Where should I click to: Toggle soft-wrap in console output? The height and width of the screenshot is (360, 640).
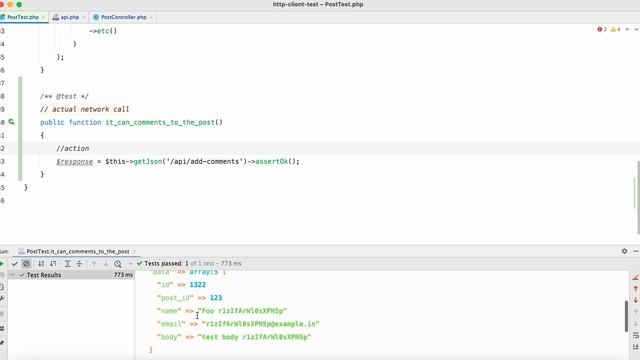(x=636, y=335)
